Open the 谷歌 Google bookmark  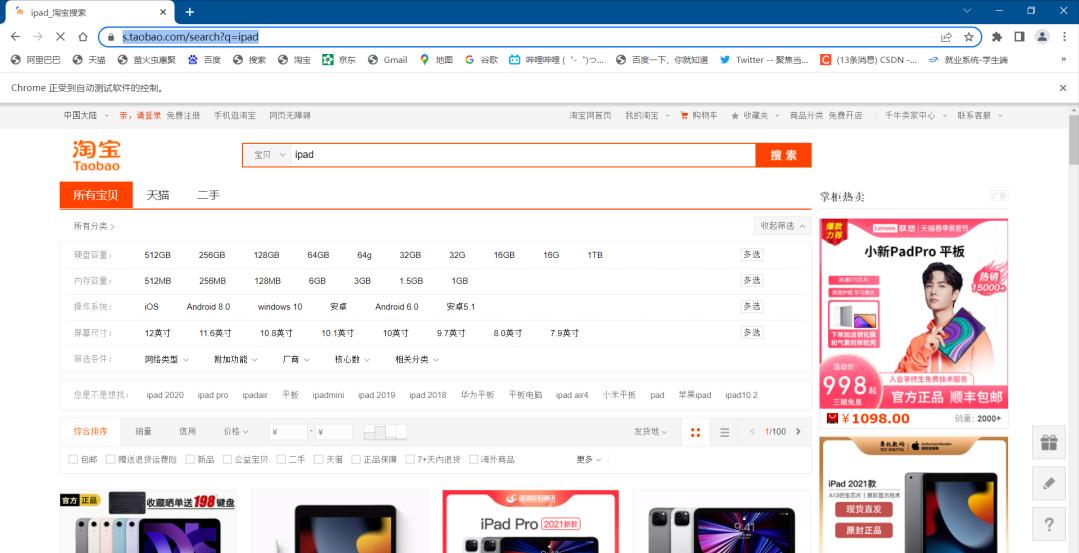(481, 60)
